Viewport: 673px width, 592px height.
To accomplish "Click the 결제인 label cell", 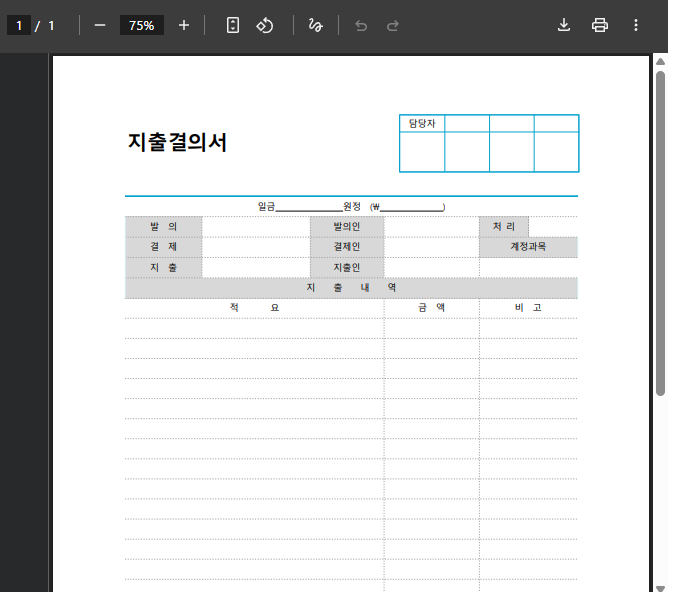I will click(x=347, y=247).
